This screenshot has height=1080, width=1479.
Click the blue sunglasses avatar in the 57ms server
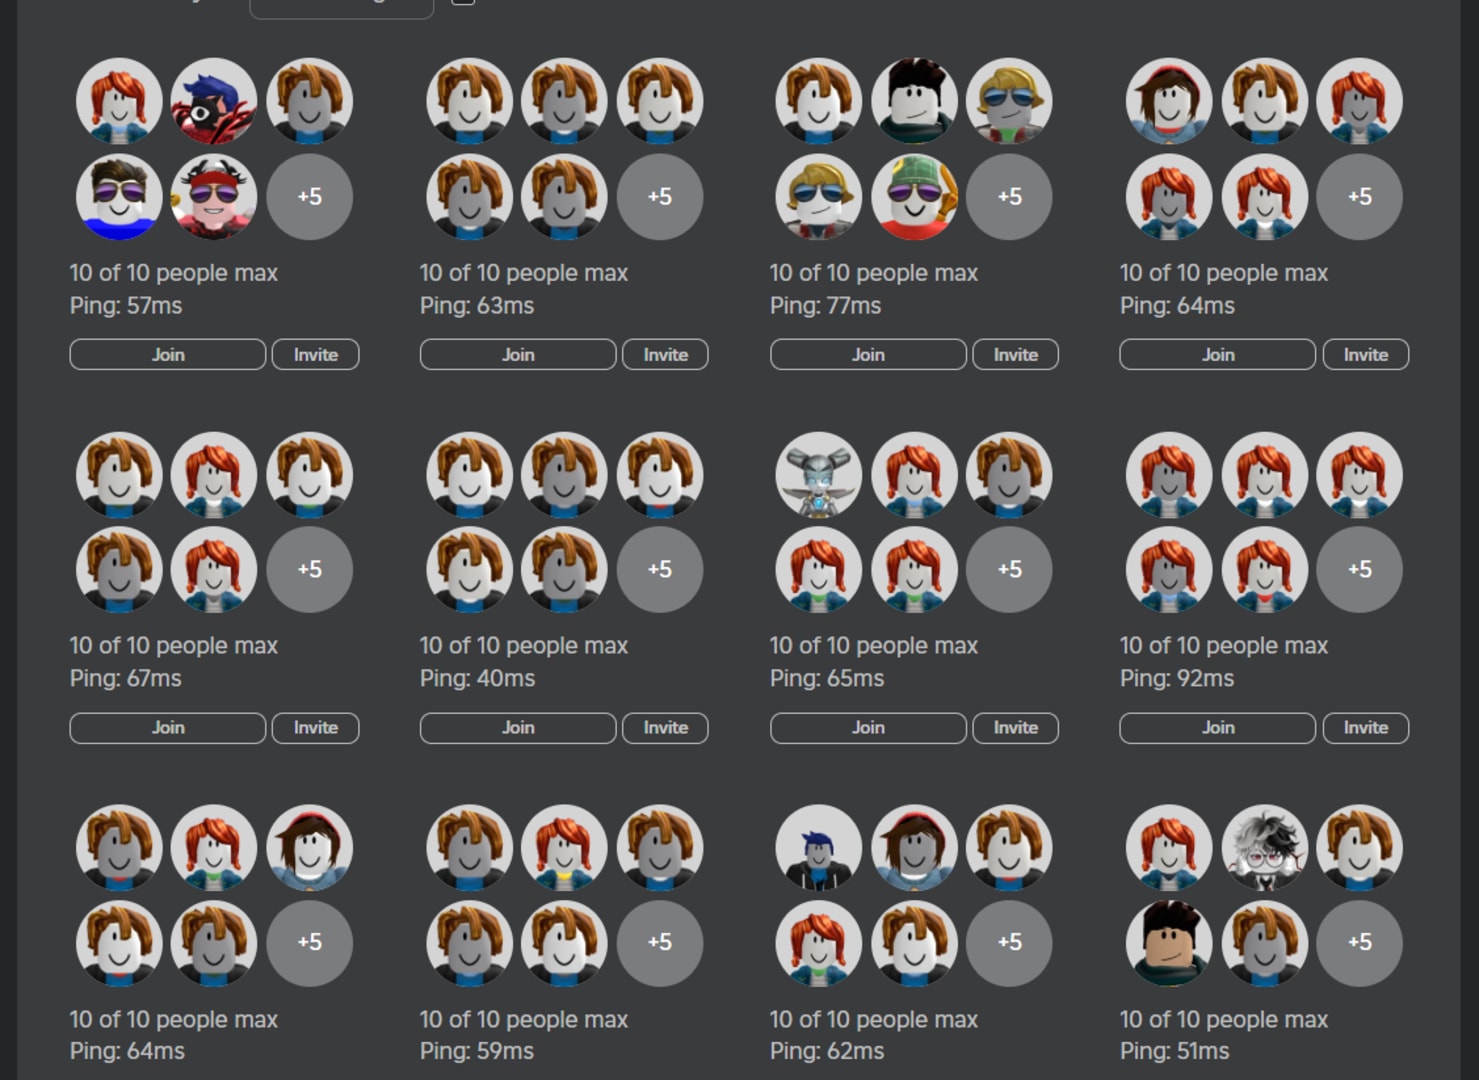[x=119, y=198]
